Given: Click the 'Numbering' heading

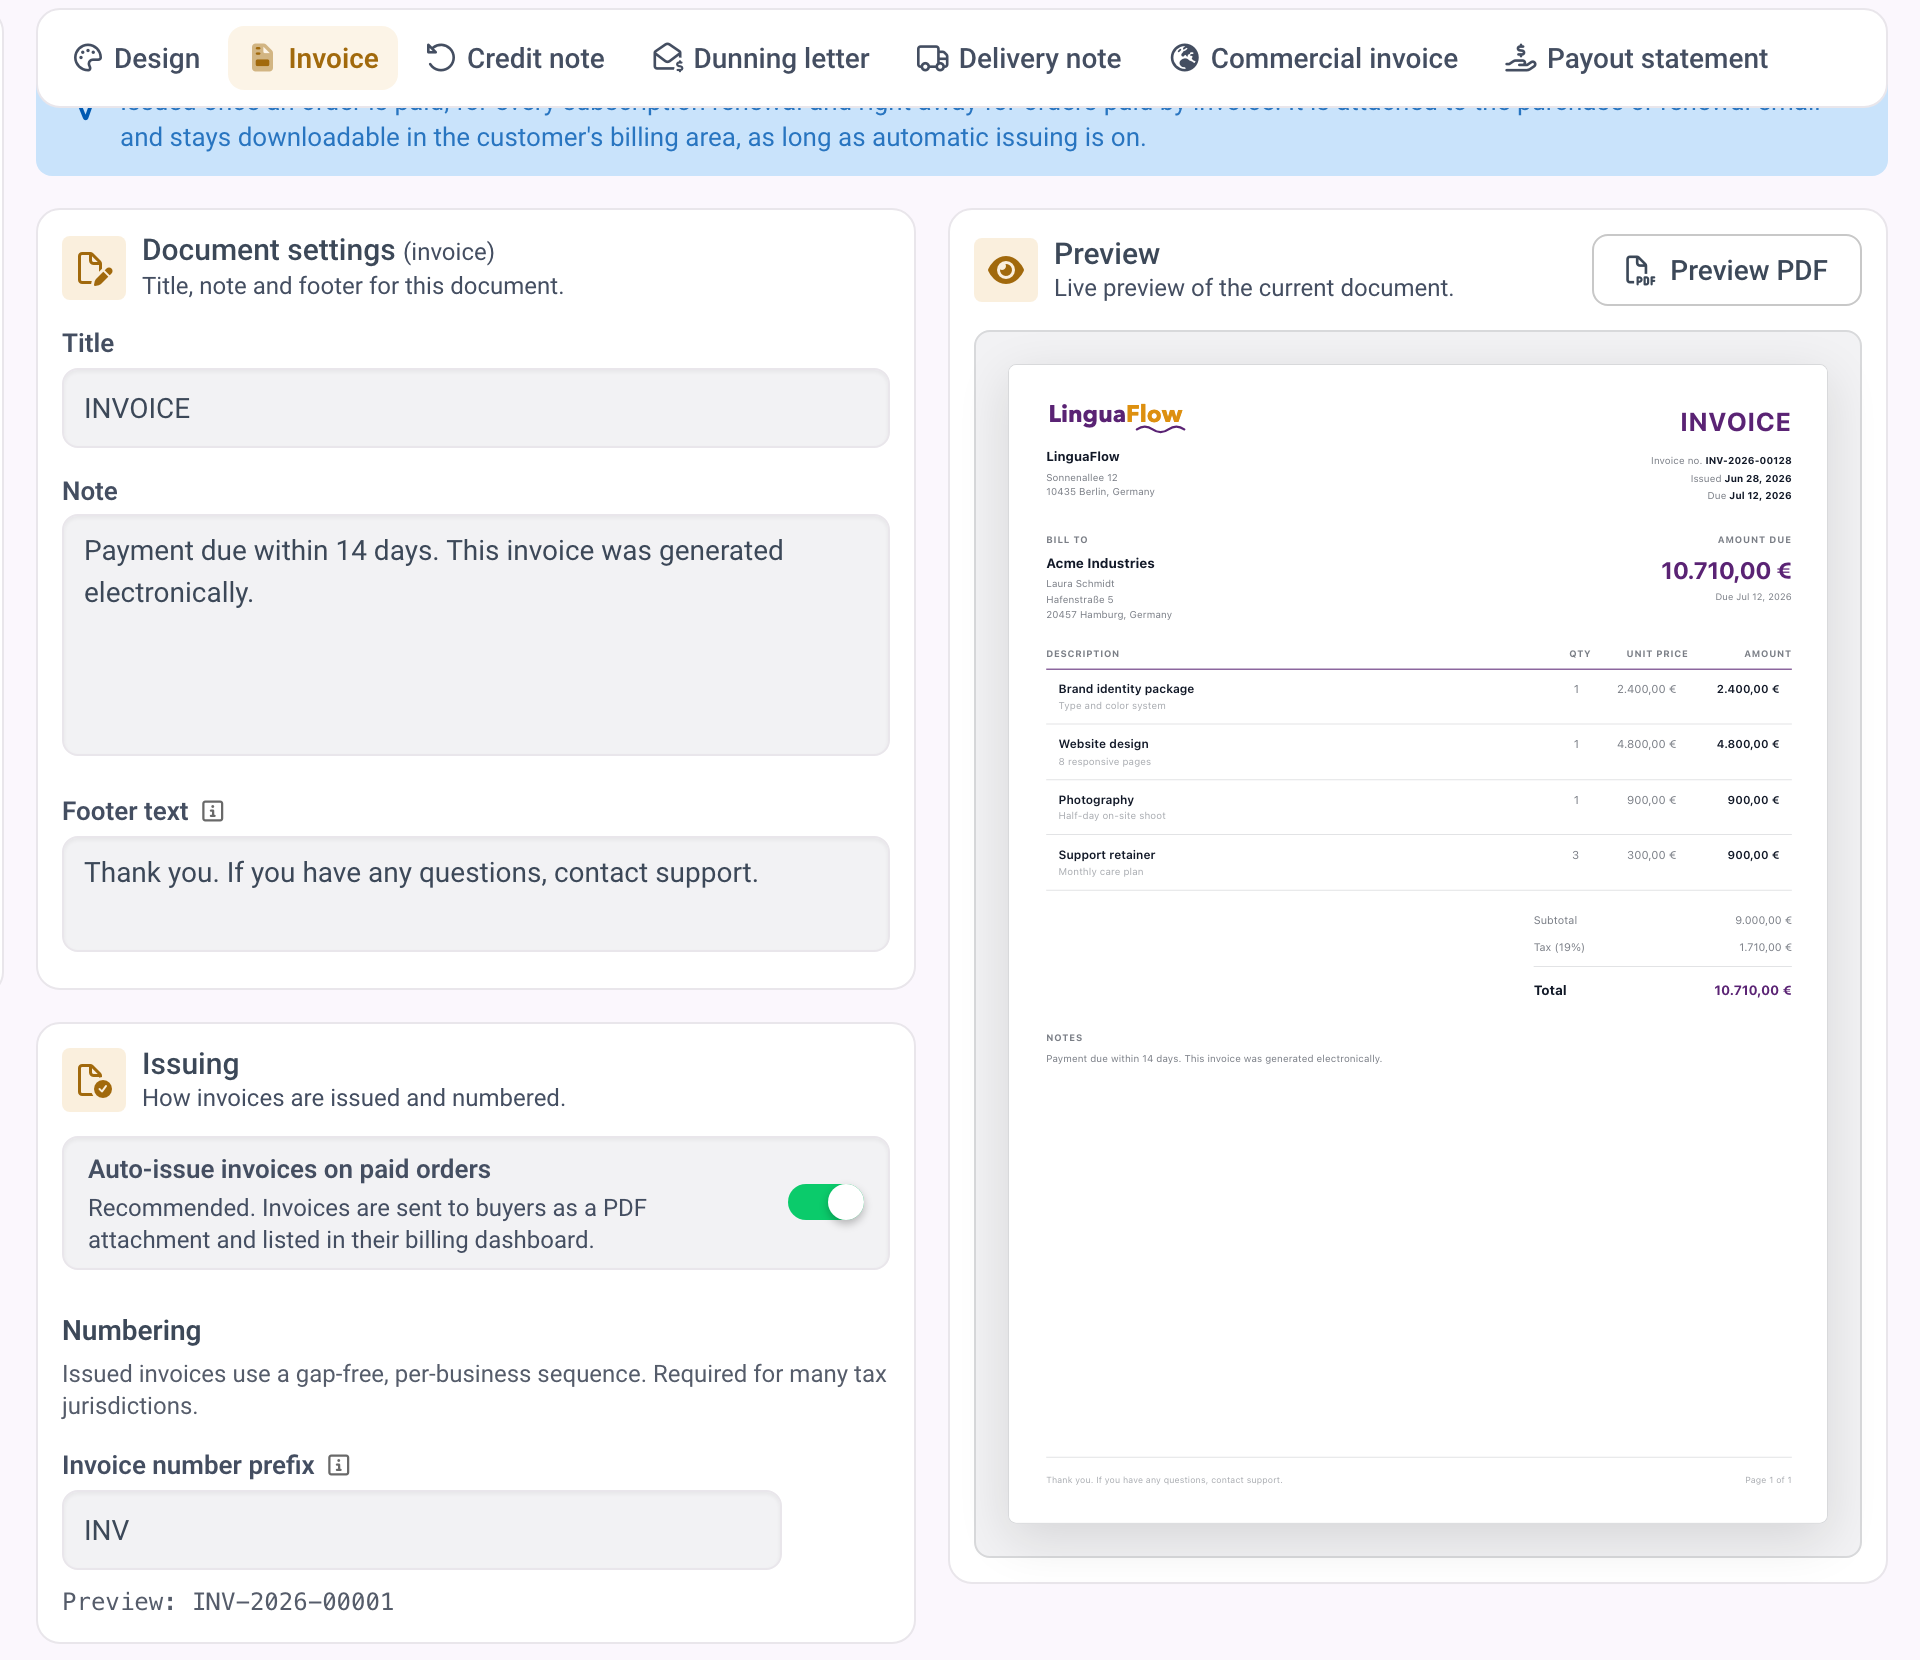Looking at the screenshot, I should pyautogui.click(x=132, y=1330).
